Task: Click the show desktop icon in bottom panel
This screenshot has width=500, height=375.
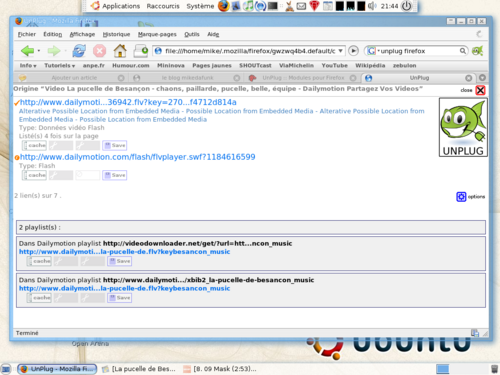Action: tap(6, 369)
